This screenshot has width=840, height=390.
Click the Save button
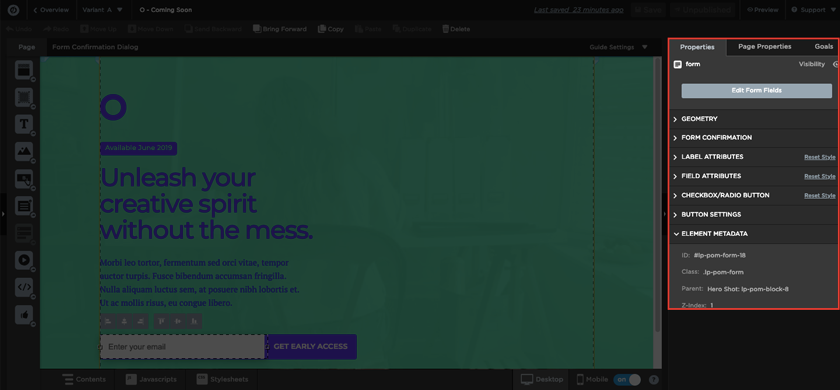tap(648, 10)
